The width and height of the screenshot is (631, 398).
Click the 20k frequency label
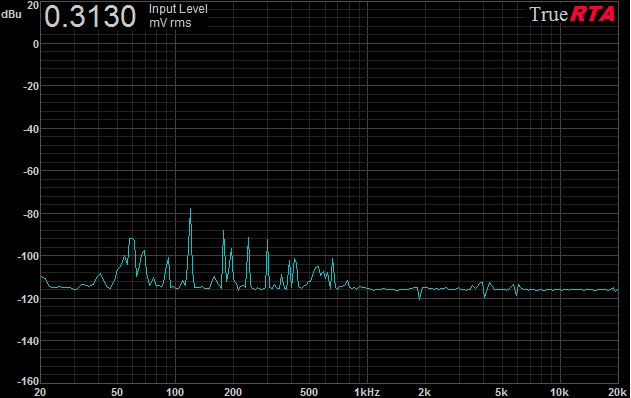617,392
